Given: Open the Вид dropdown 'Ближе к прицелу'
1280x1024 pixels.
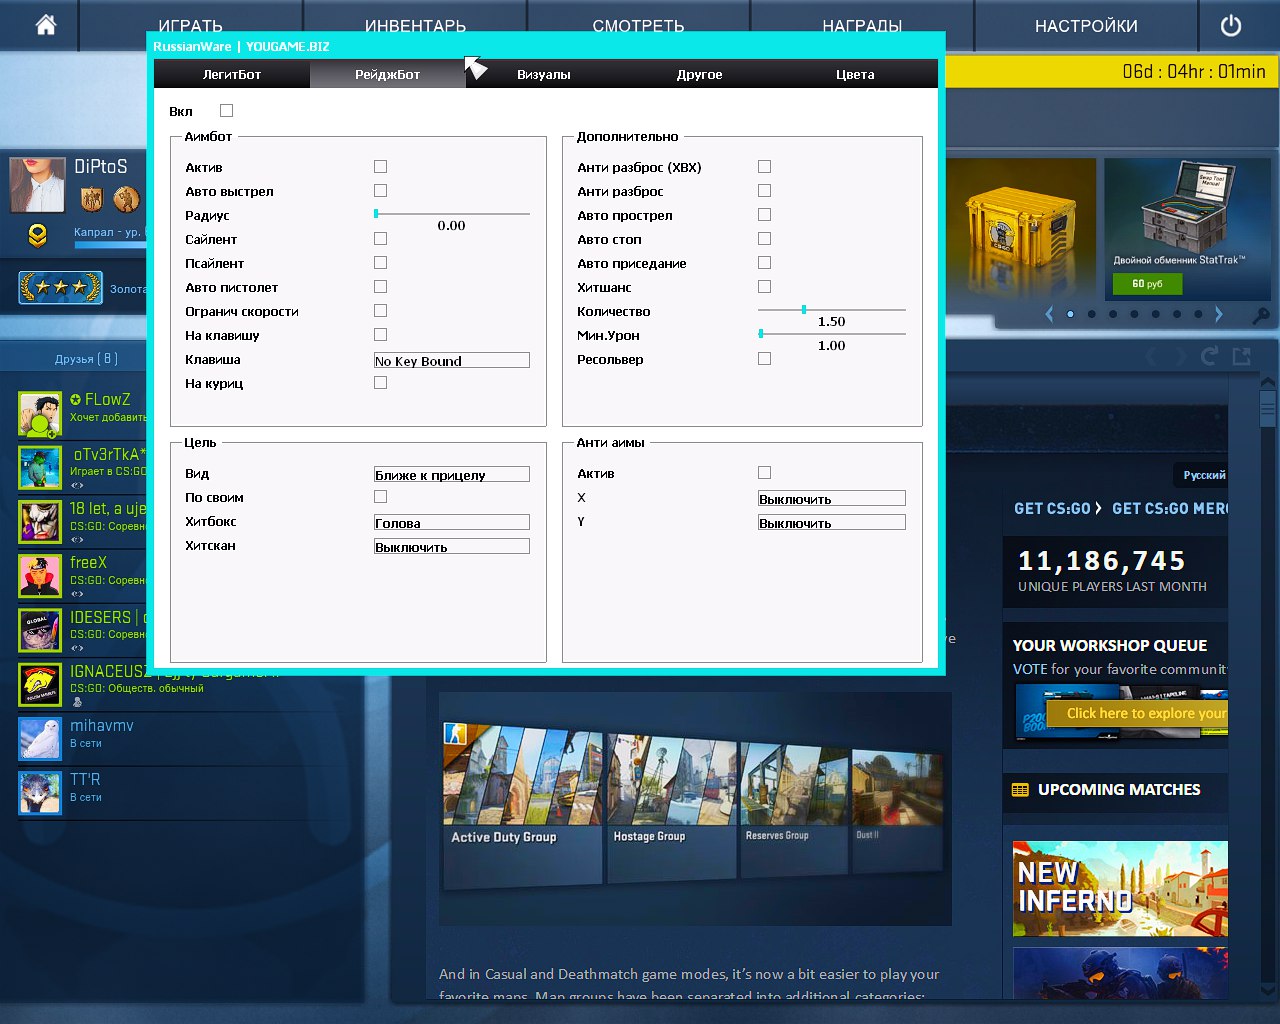Looking at the screenshot, I should pos(452,475).
